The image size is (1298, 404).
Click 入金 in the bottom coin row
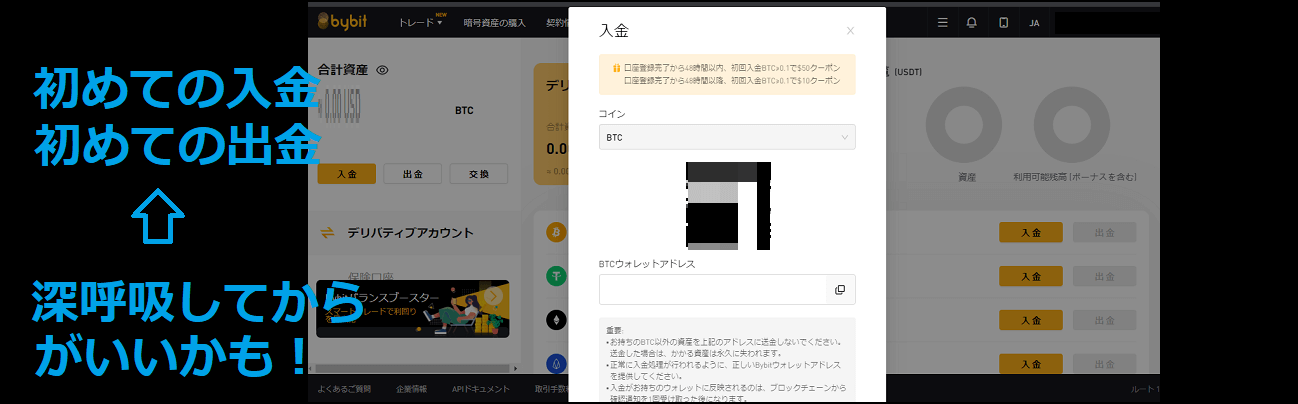[x=1031, y=362]
